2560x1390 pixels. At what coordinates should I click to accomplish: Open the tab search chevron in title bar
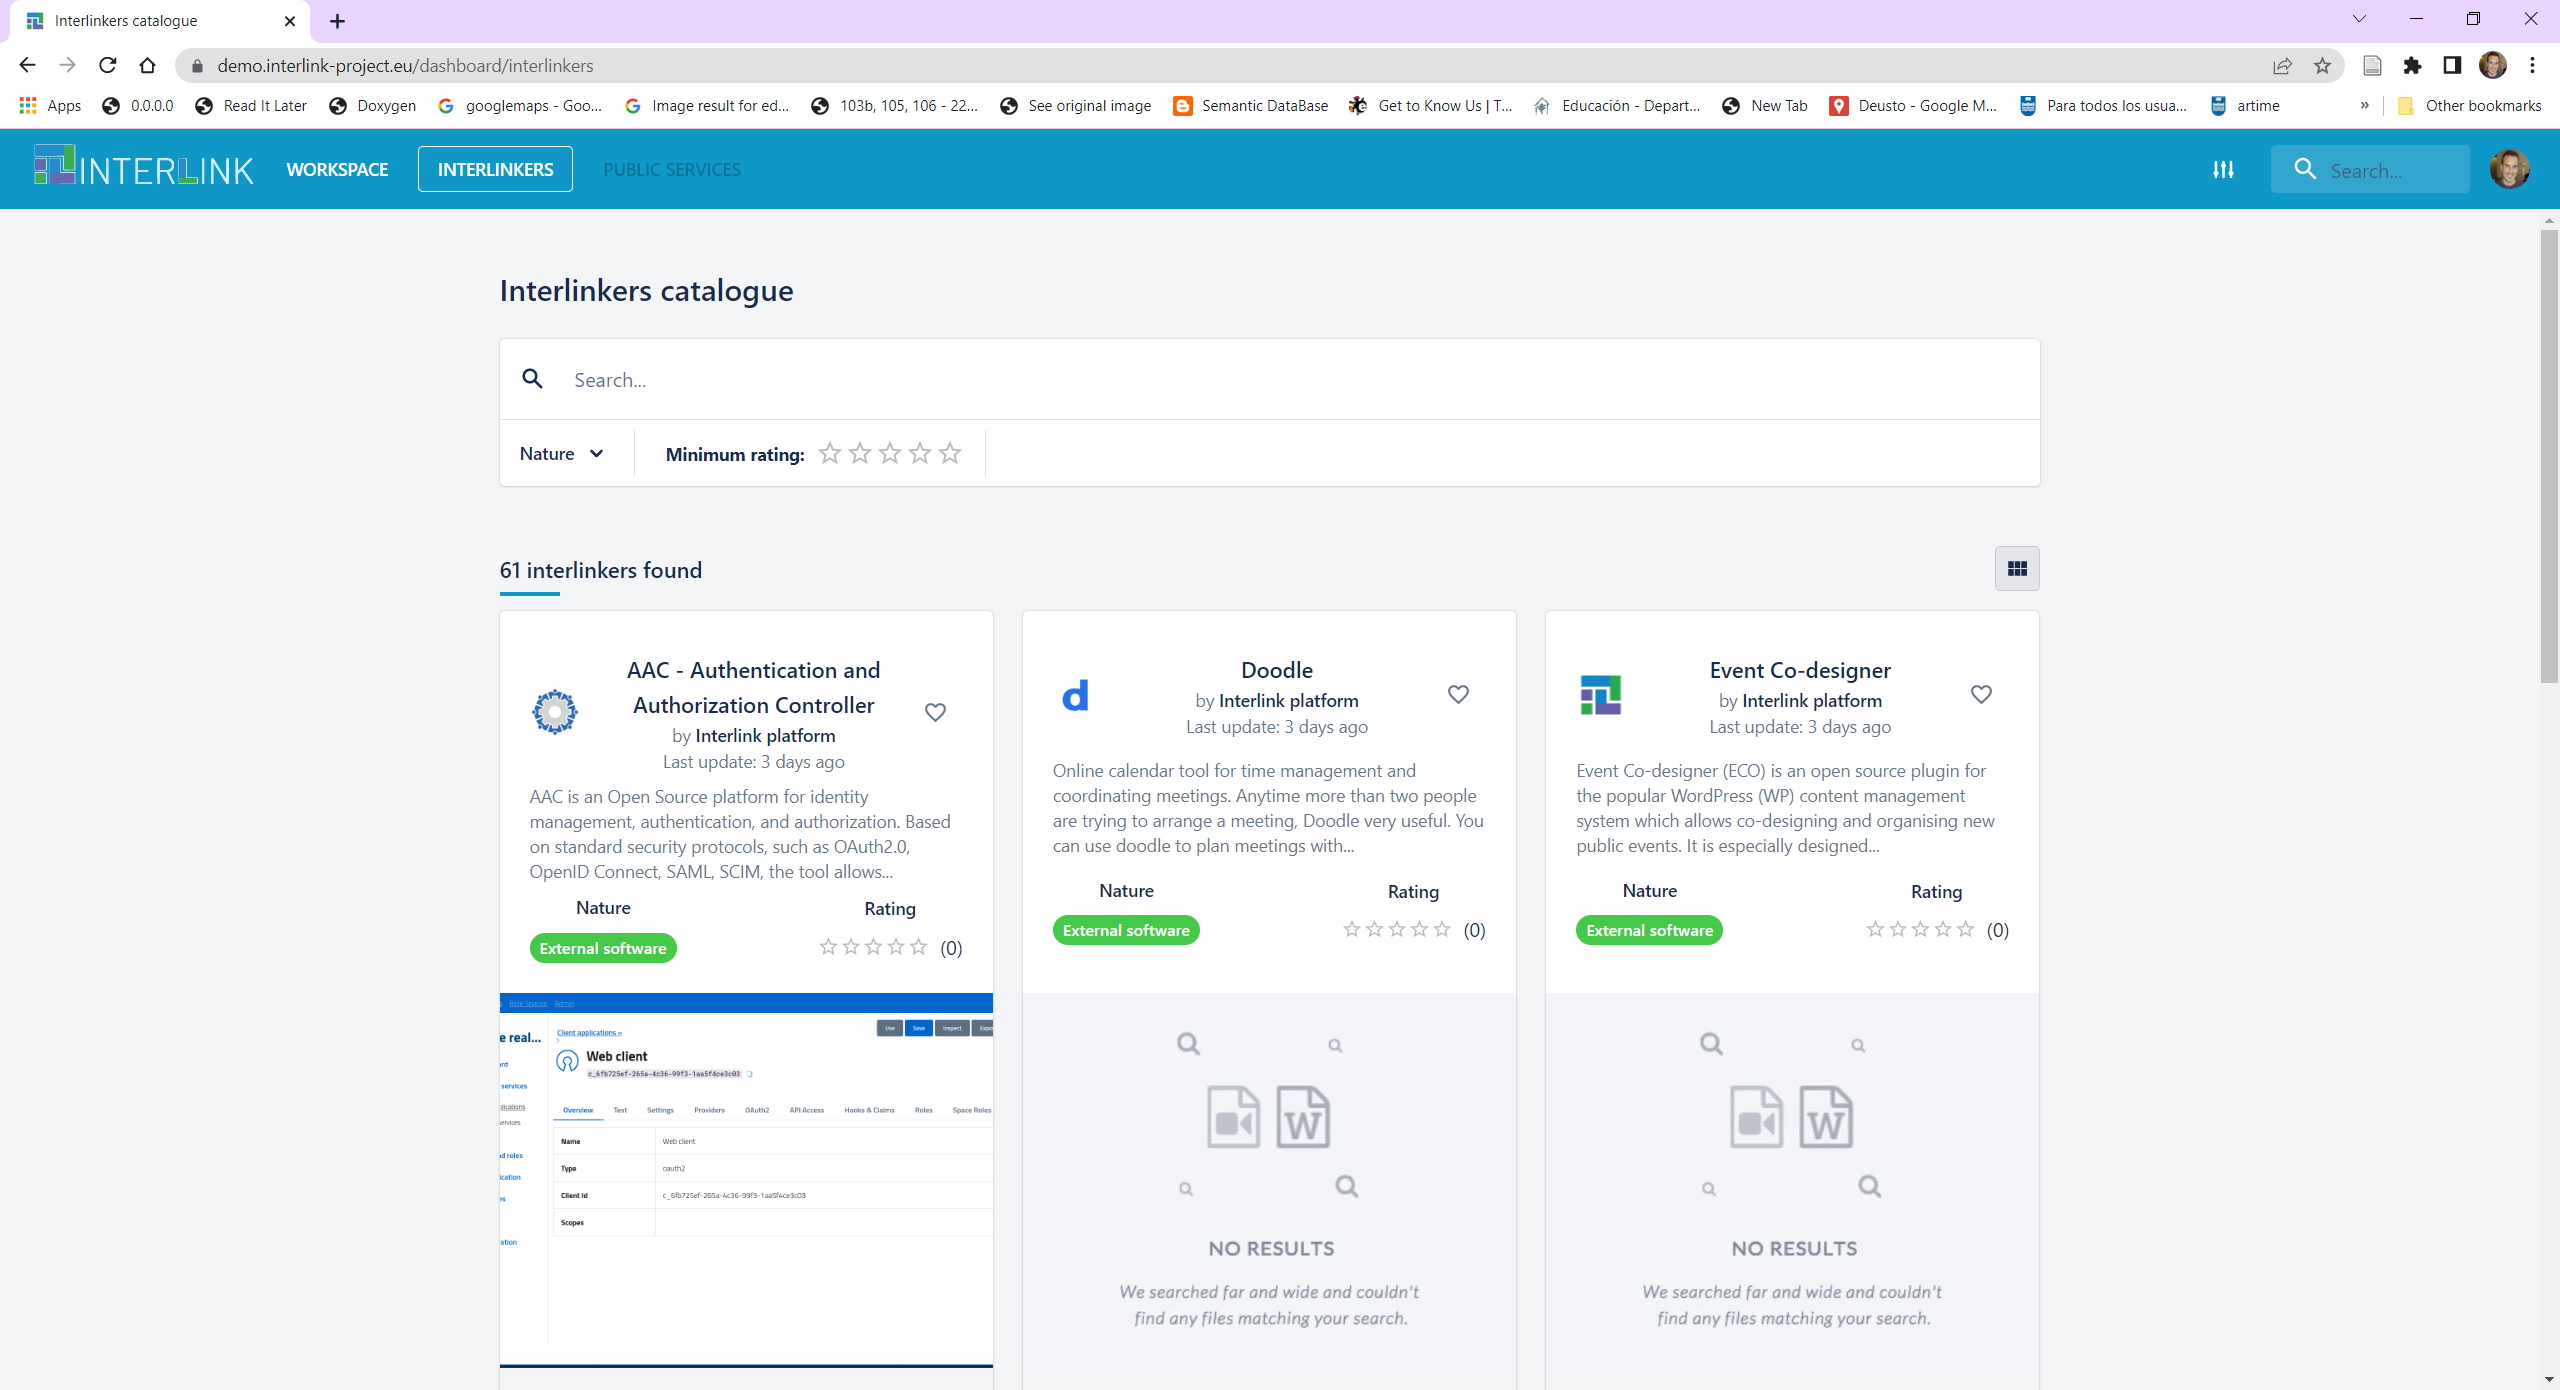click(x=2359, y=19)
